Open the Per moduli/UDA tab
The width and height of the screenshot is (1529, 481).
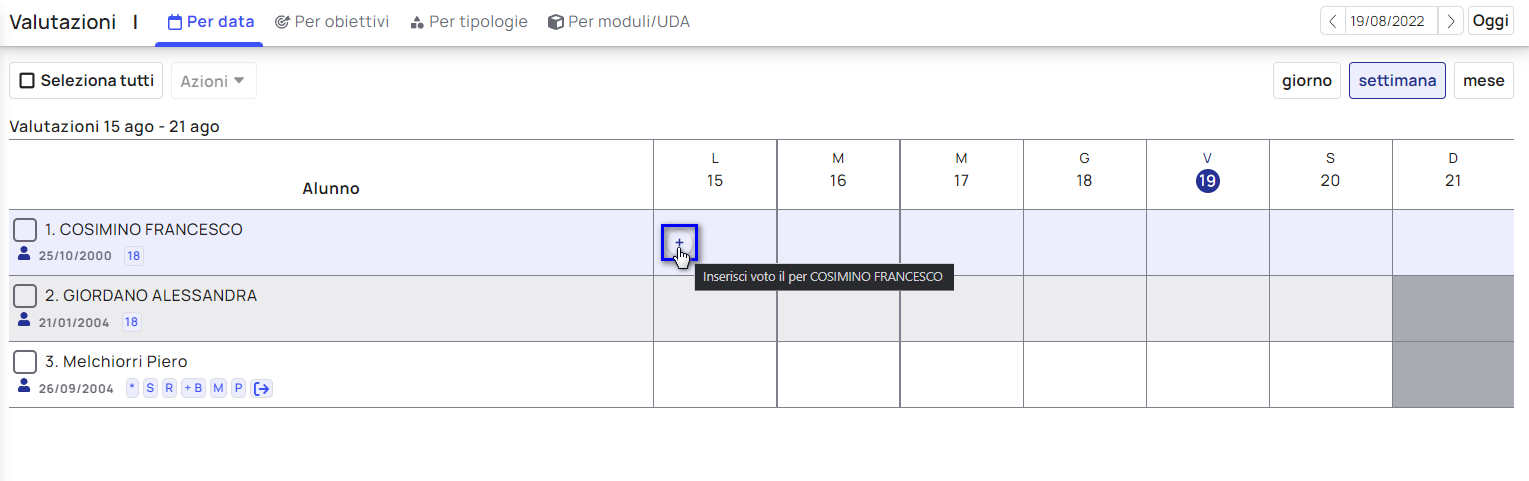[618, 22]
